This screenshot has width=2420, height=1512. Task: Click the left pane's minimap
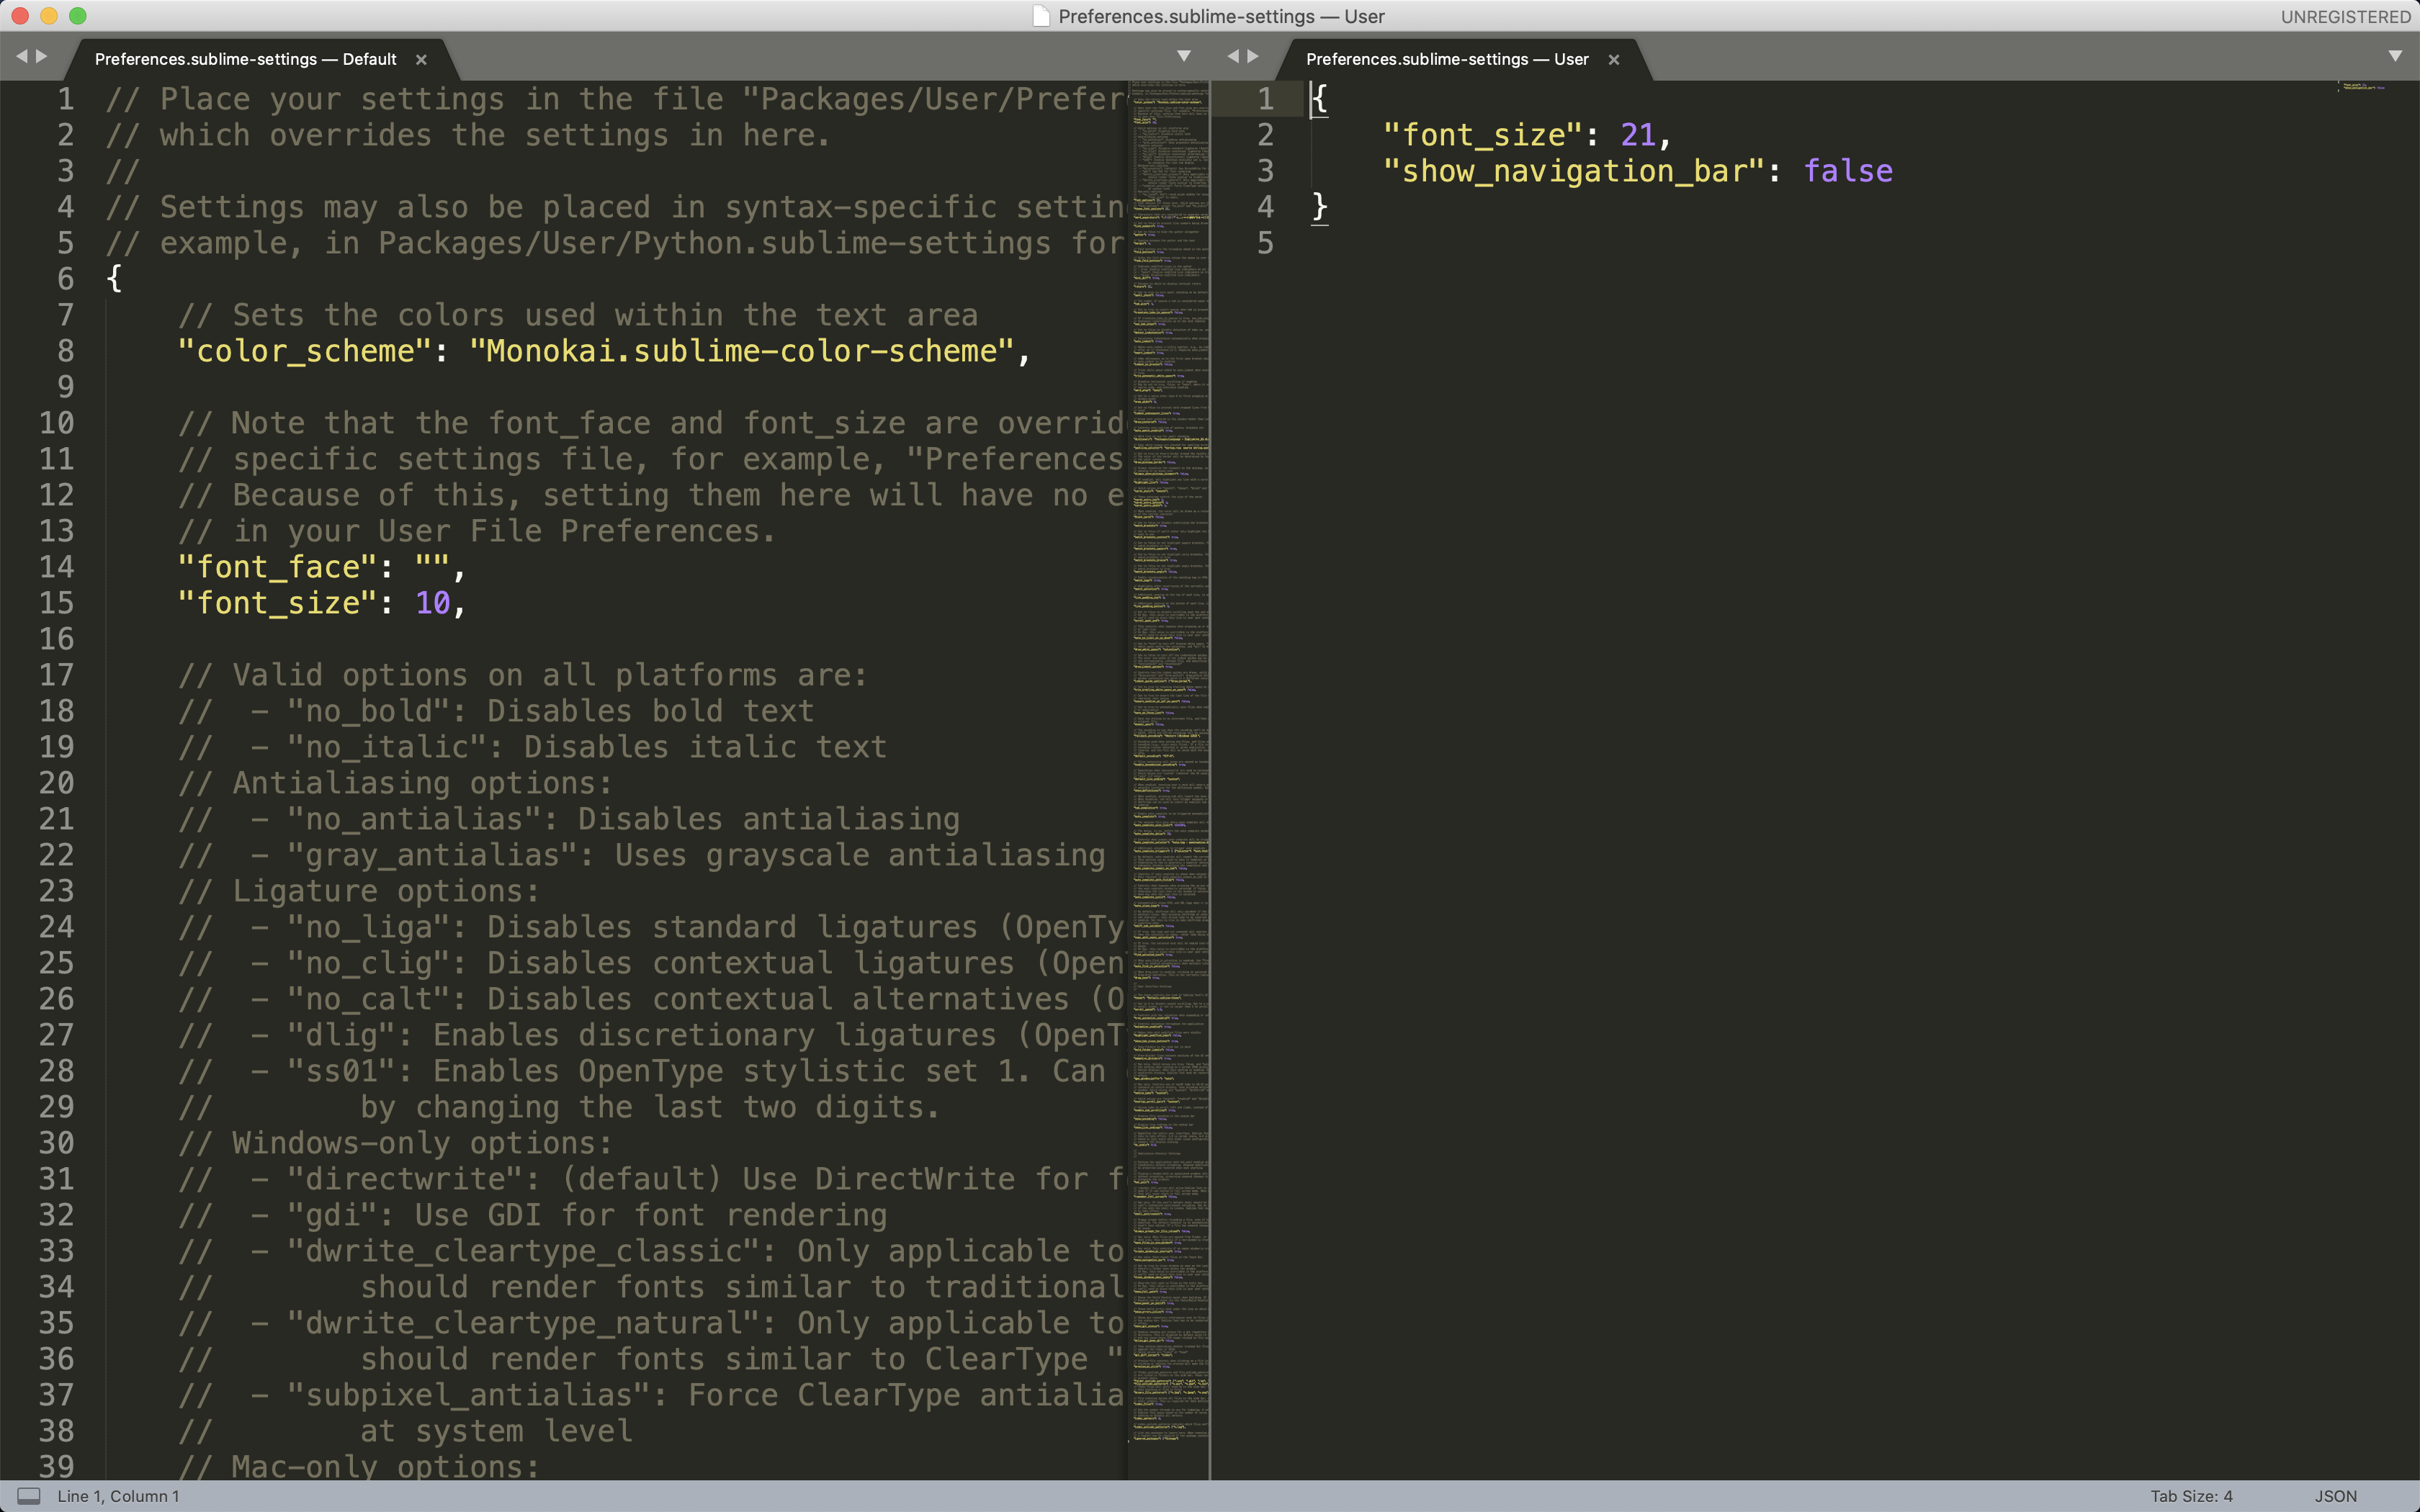point(1169,700)
